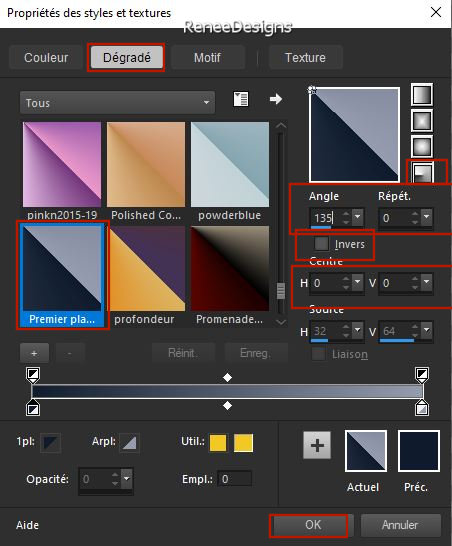
Task: Confirm with the OK button
Action: pyautogui.click(x=313, y=525)
